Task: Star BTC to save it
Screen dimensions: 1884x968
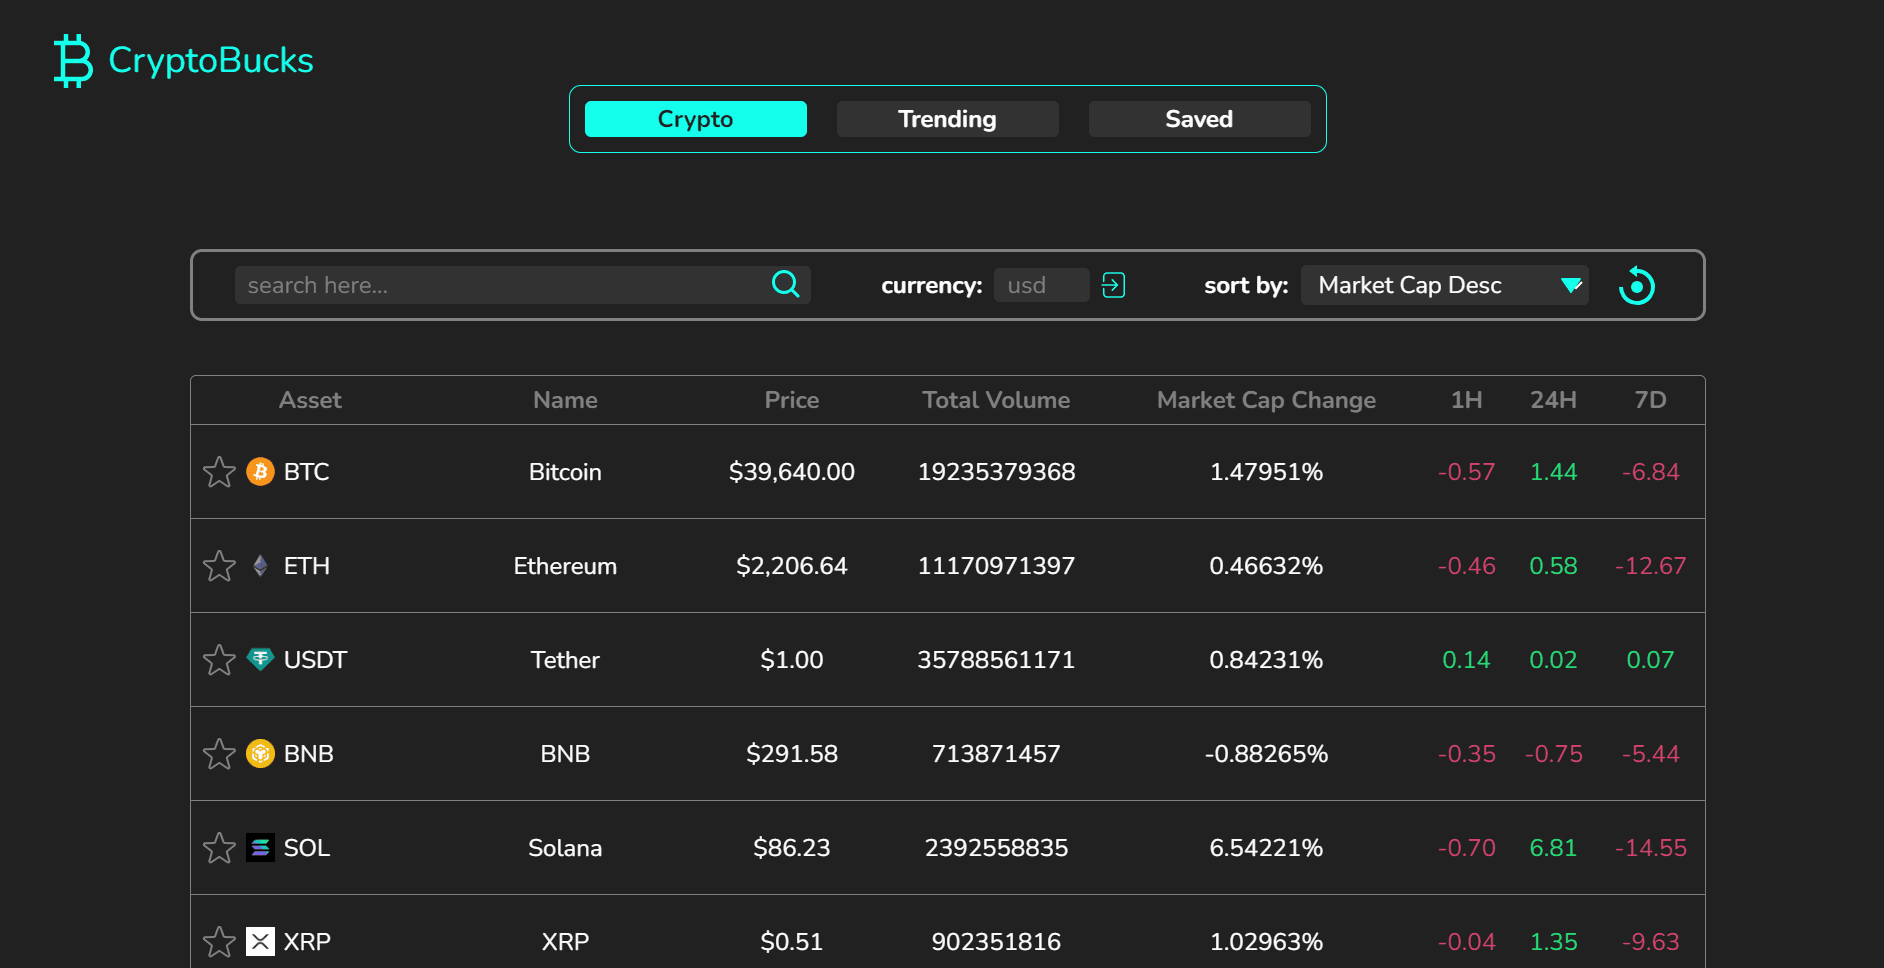Action: (219, 471)
